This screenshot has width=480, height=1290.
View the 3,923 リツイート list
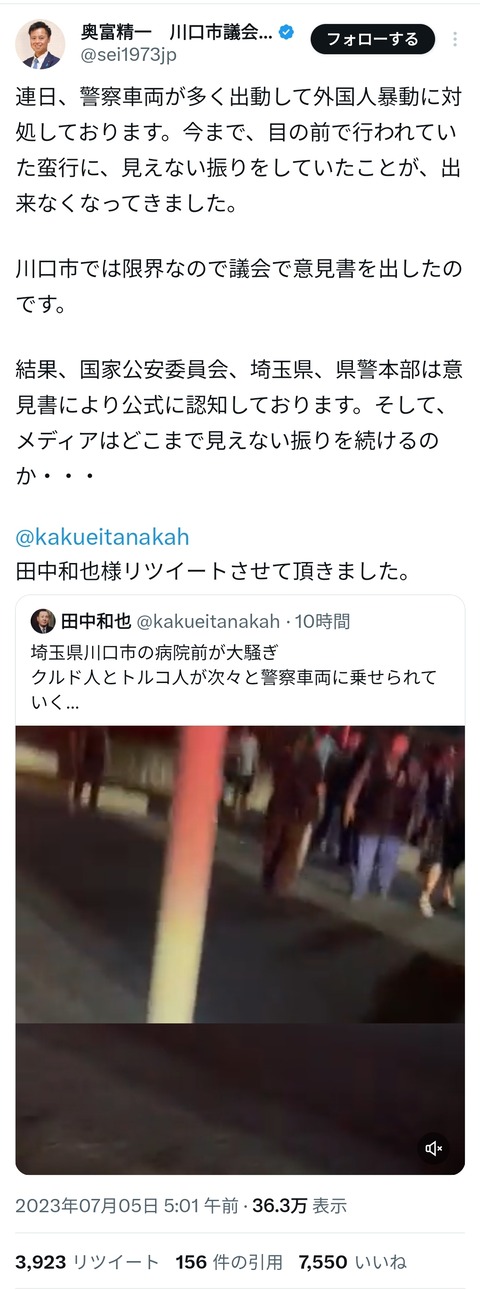click(x=87, y=1263)
